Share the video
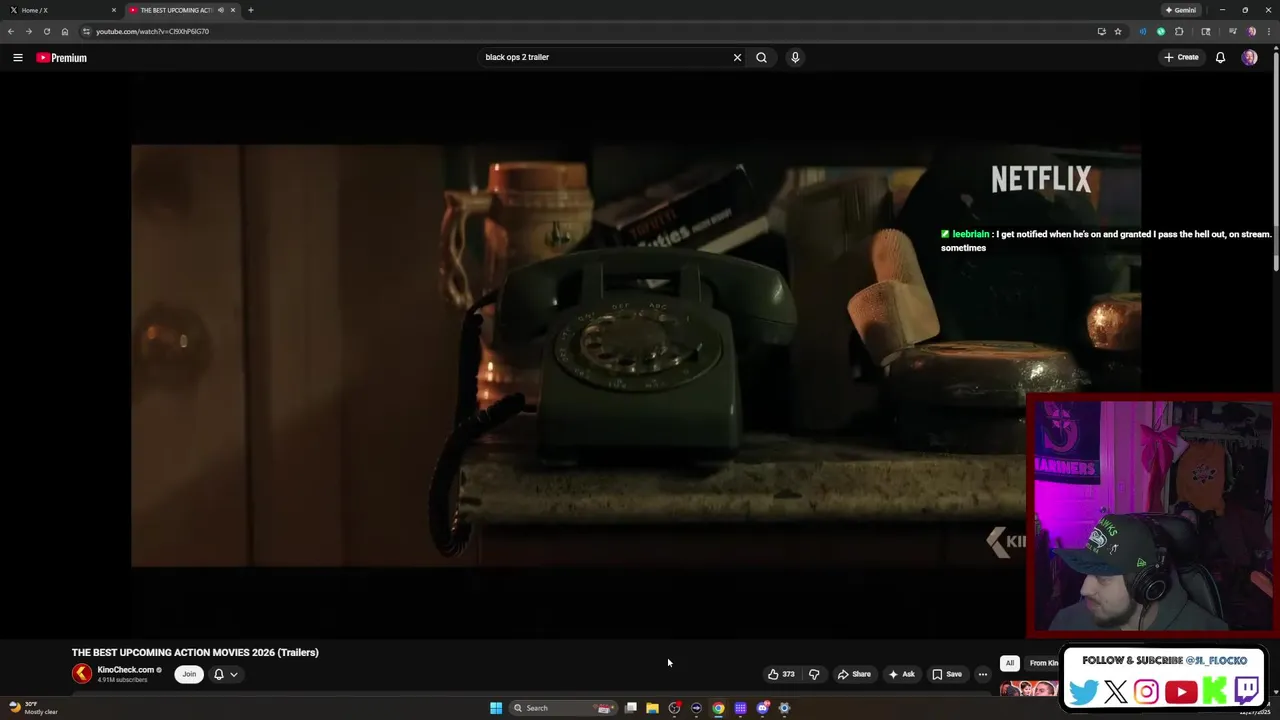Image resolution: width=1280 pixels, height=720 pixels. coord(854,674)
